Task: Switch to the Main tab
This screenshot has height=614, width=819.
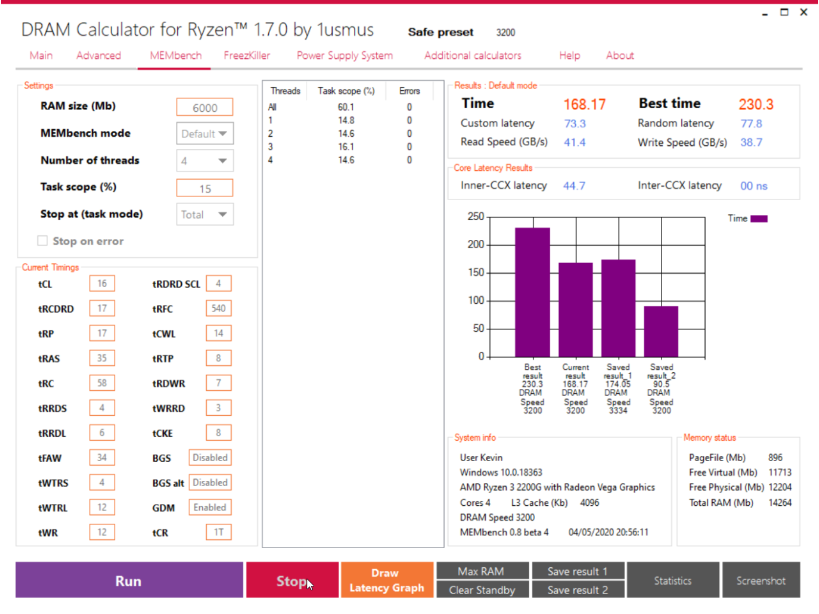Action: tap(41, 55)
